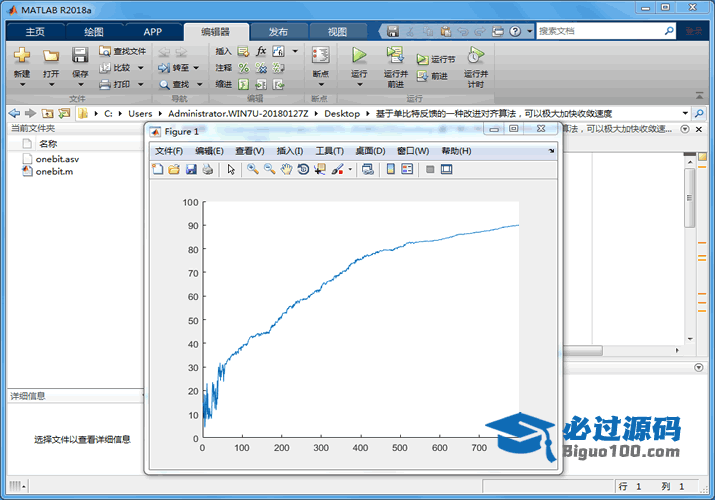This screenshot has height=500, width=715.
Task: Click Run and Time (运行并计时) icon
Action: [x=476, y=55]
